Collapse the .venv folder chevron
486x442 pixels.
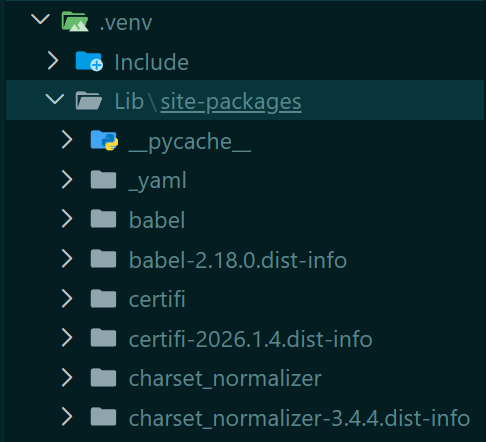(40, 19)
